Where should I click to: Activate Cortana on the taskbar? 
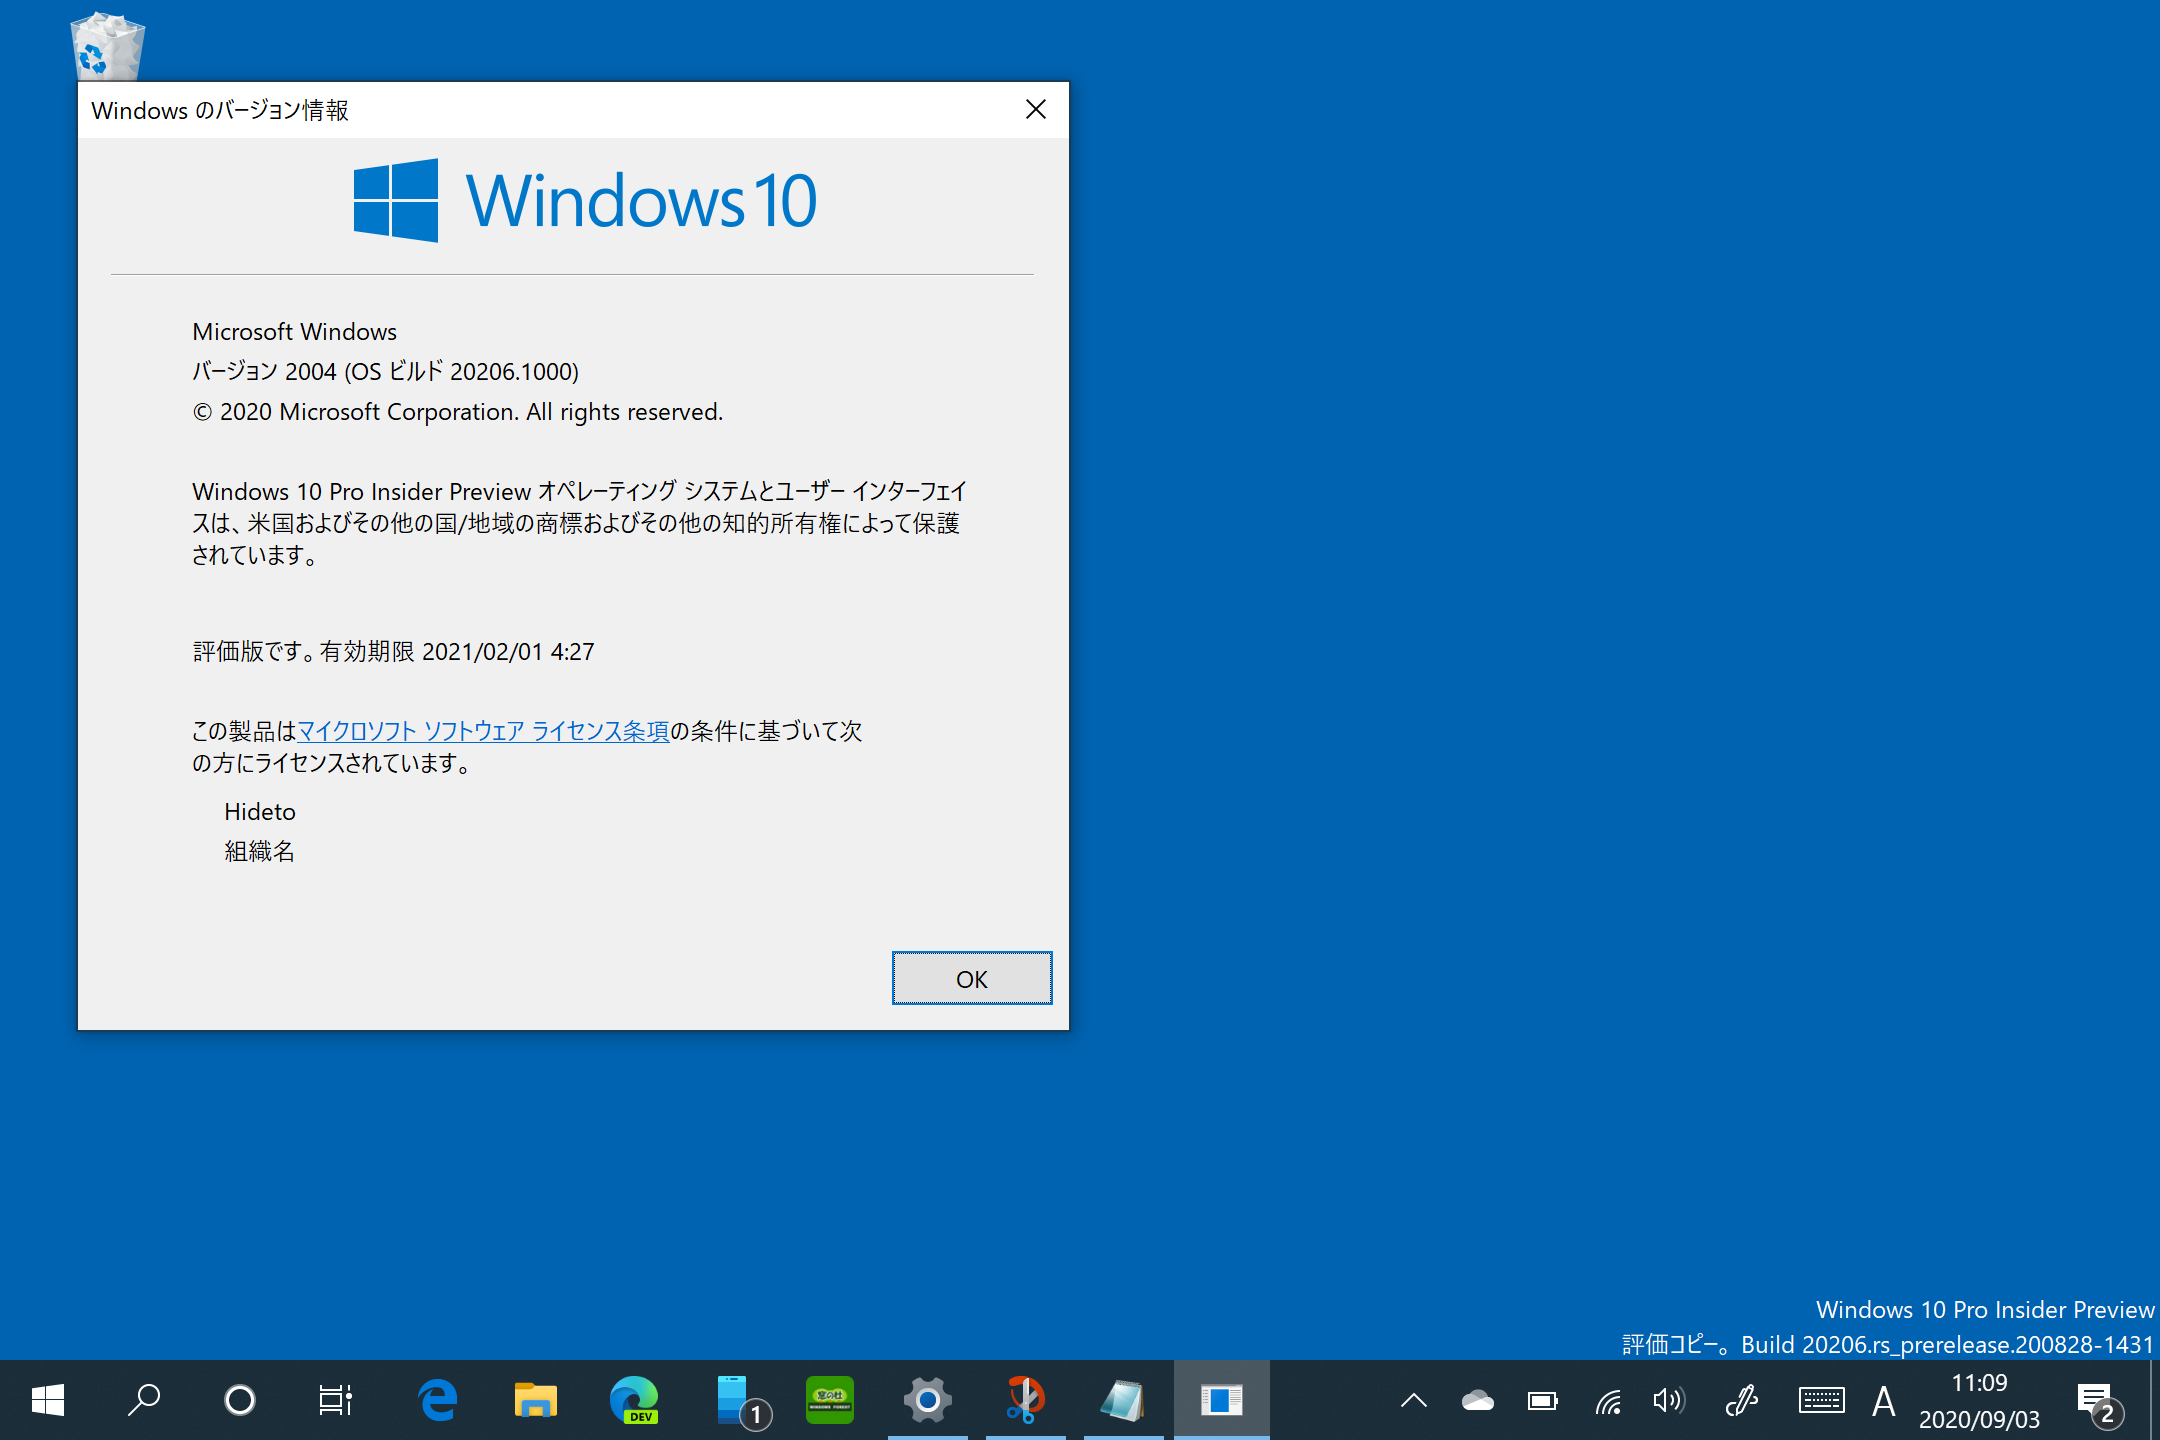point(240,1400)
